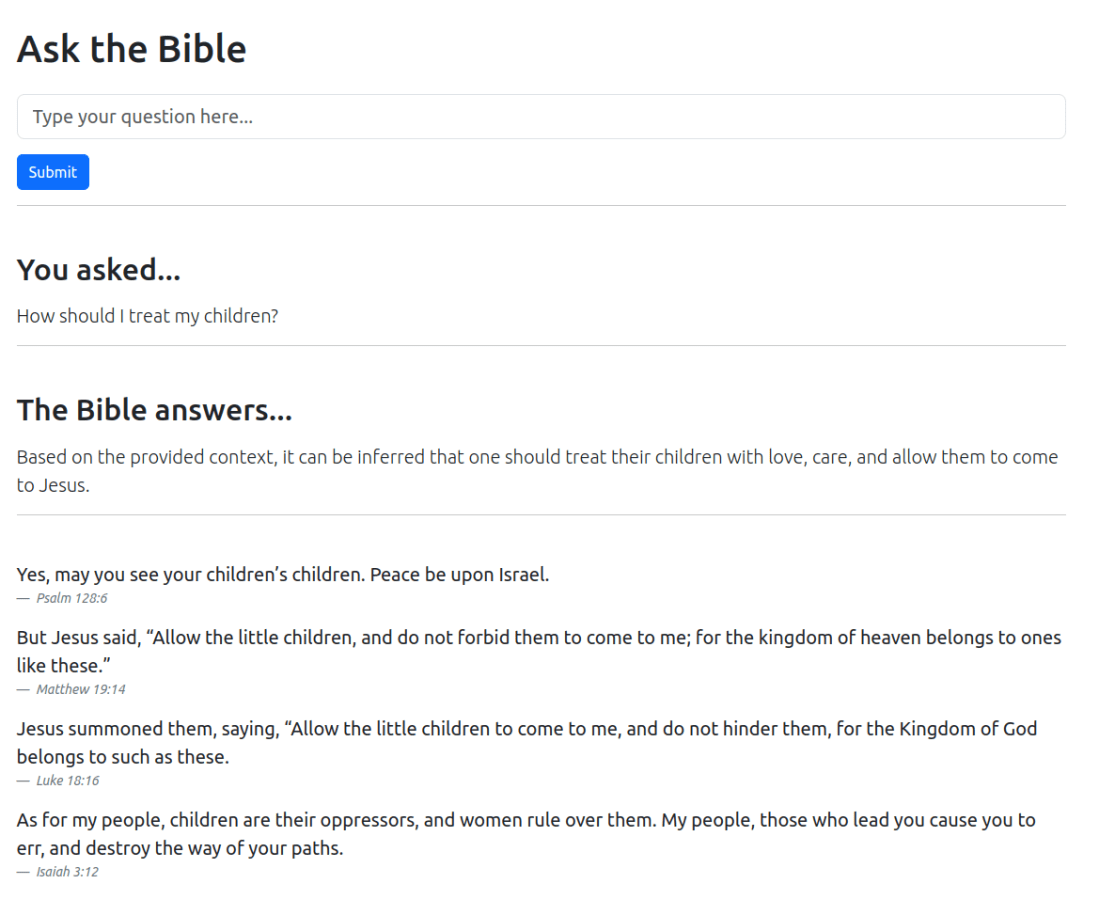Open the Matthew 19:14 reference
This screenshot has height=915, width=1099.
click(x=80, y=689)
